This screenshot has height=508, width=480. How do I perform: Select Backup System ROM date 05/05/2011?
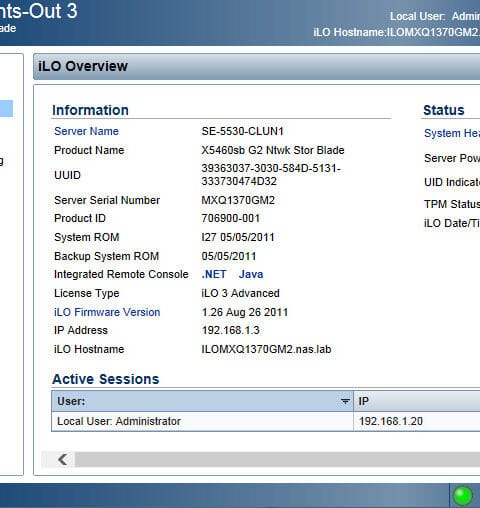[229, 256]
